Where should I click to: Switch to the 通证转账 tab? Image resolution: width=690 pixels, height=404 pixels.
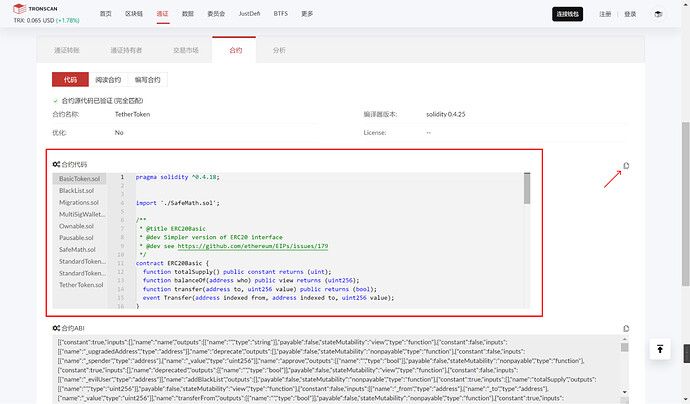point(67,50)
